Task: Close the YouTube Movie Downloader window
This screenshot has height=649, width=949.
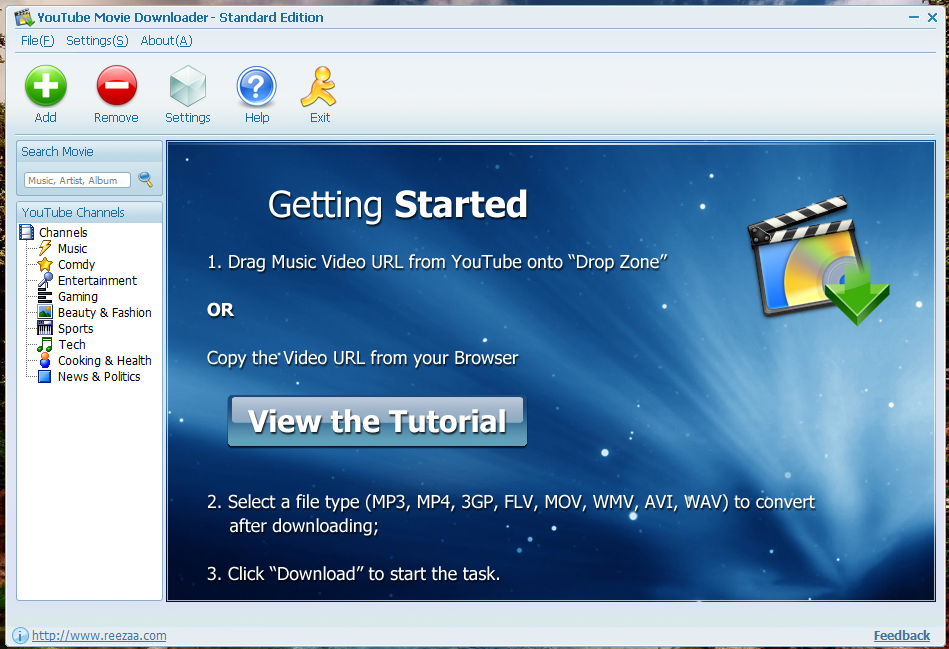Action: pyautogui.click(x=933, y=18)
